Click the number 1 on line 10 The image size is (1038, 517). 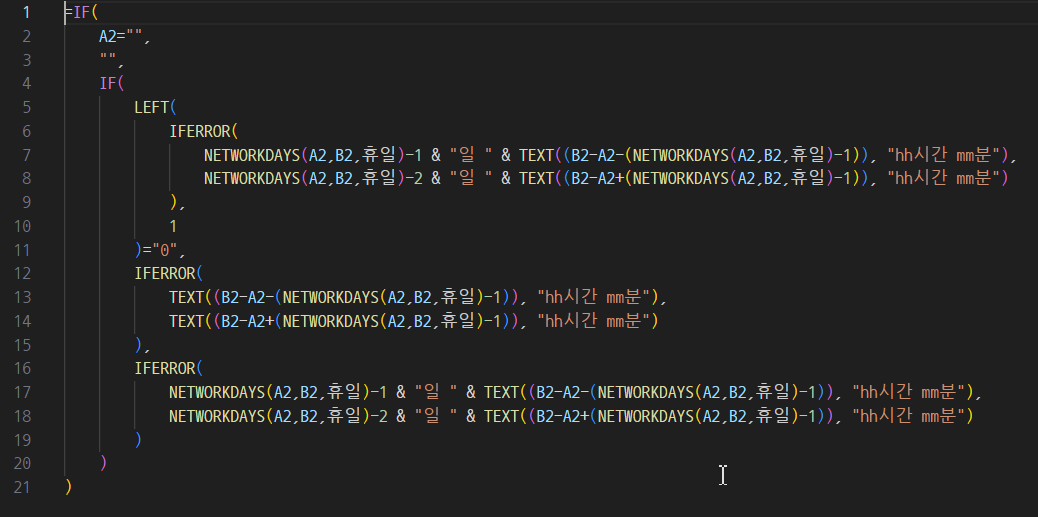pyautogui.click(x=173, y=226)
